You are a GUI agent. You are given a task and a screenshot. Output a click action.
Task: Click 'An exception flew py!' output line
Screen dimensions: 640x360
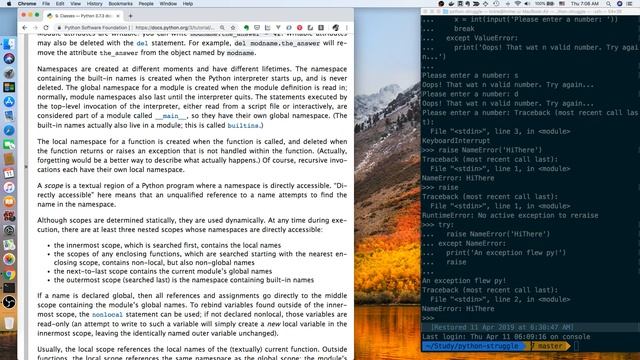464,281
